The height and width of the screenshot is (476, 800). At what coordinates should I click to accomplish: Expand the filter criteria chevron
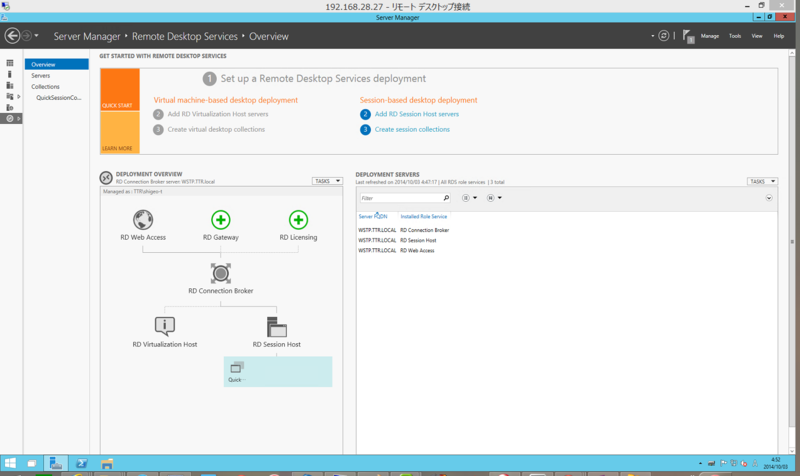[x=769, y=198]
